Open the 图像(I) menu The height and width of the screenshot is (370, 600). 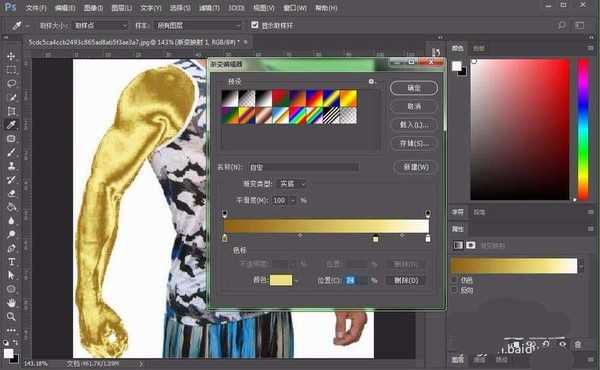pos(94,8)
